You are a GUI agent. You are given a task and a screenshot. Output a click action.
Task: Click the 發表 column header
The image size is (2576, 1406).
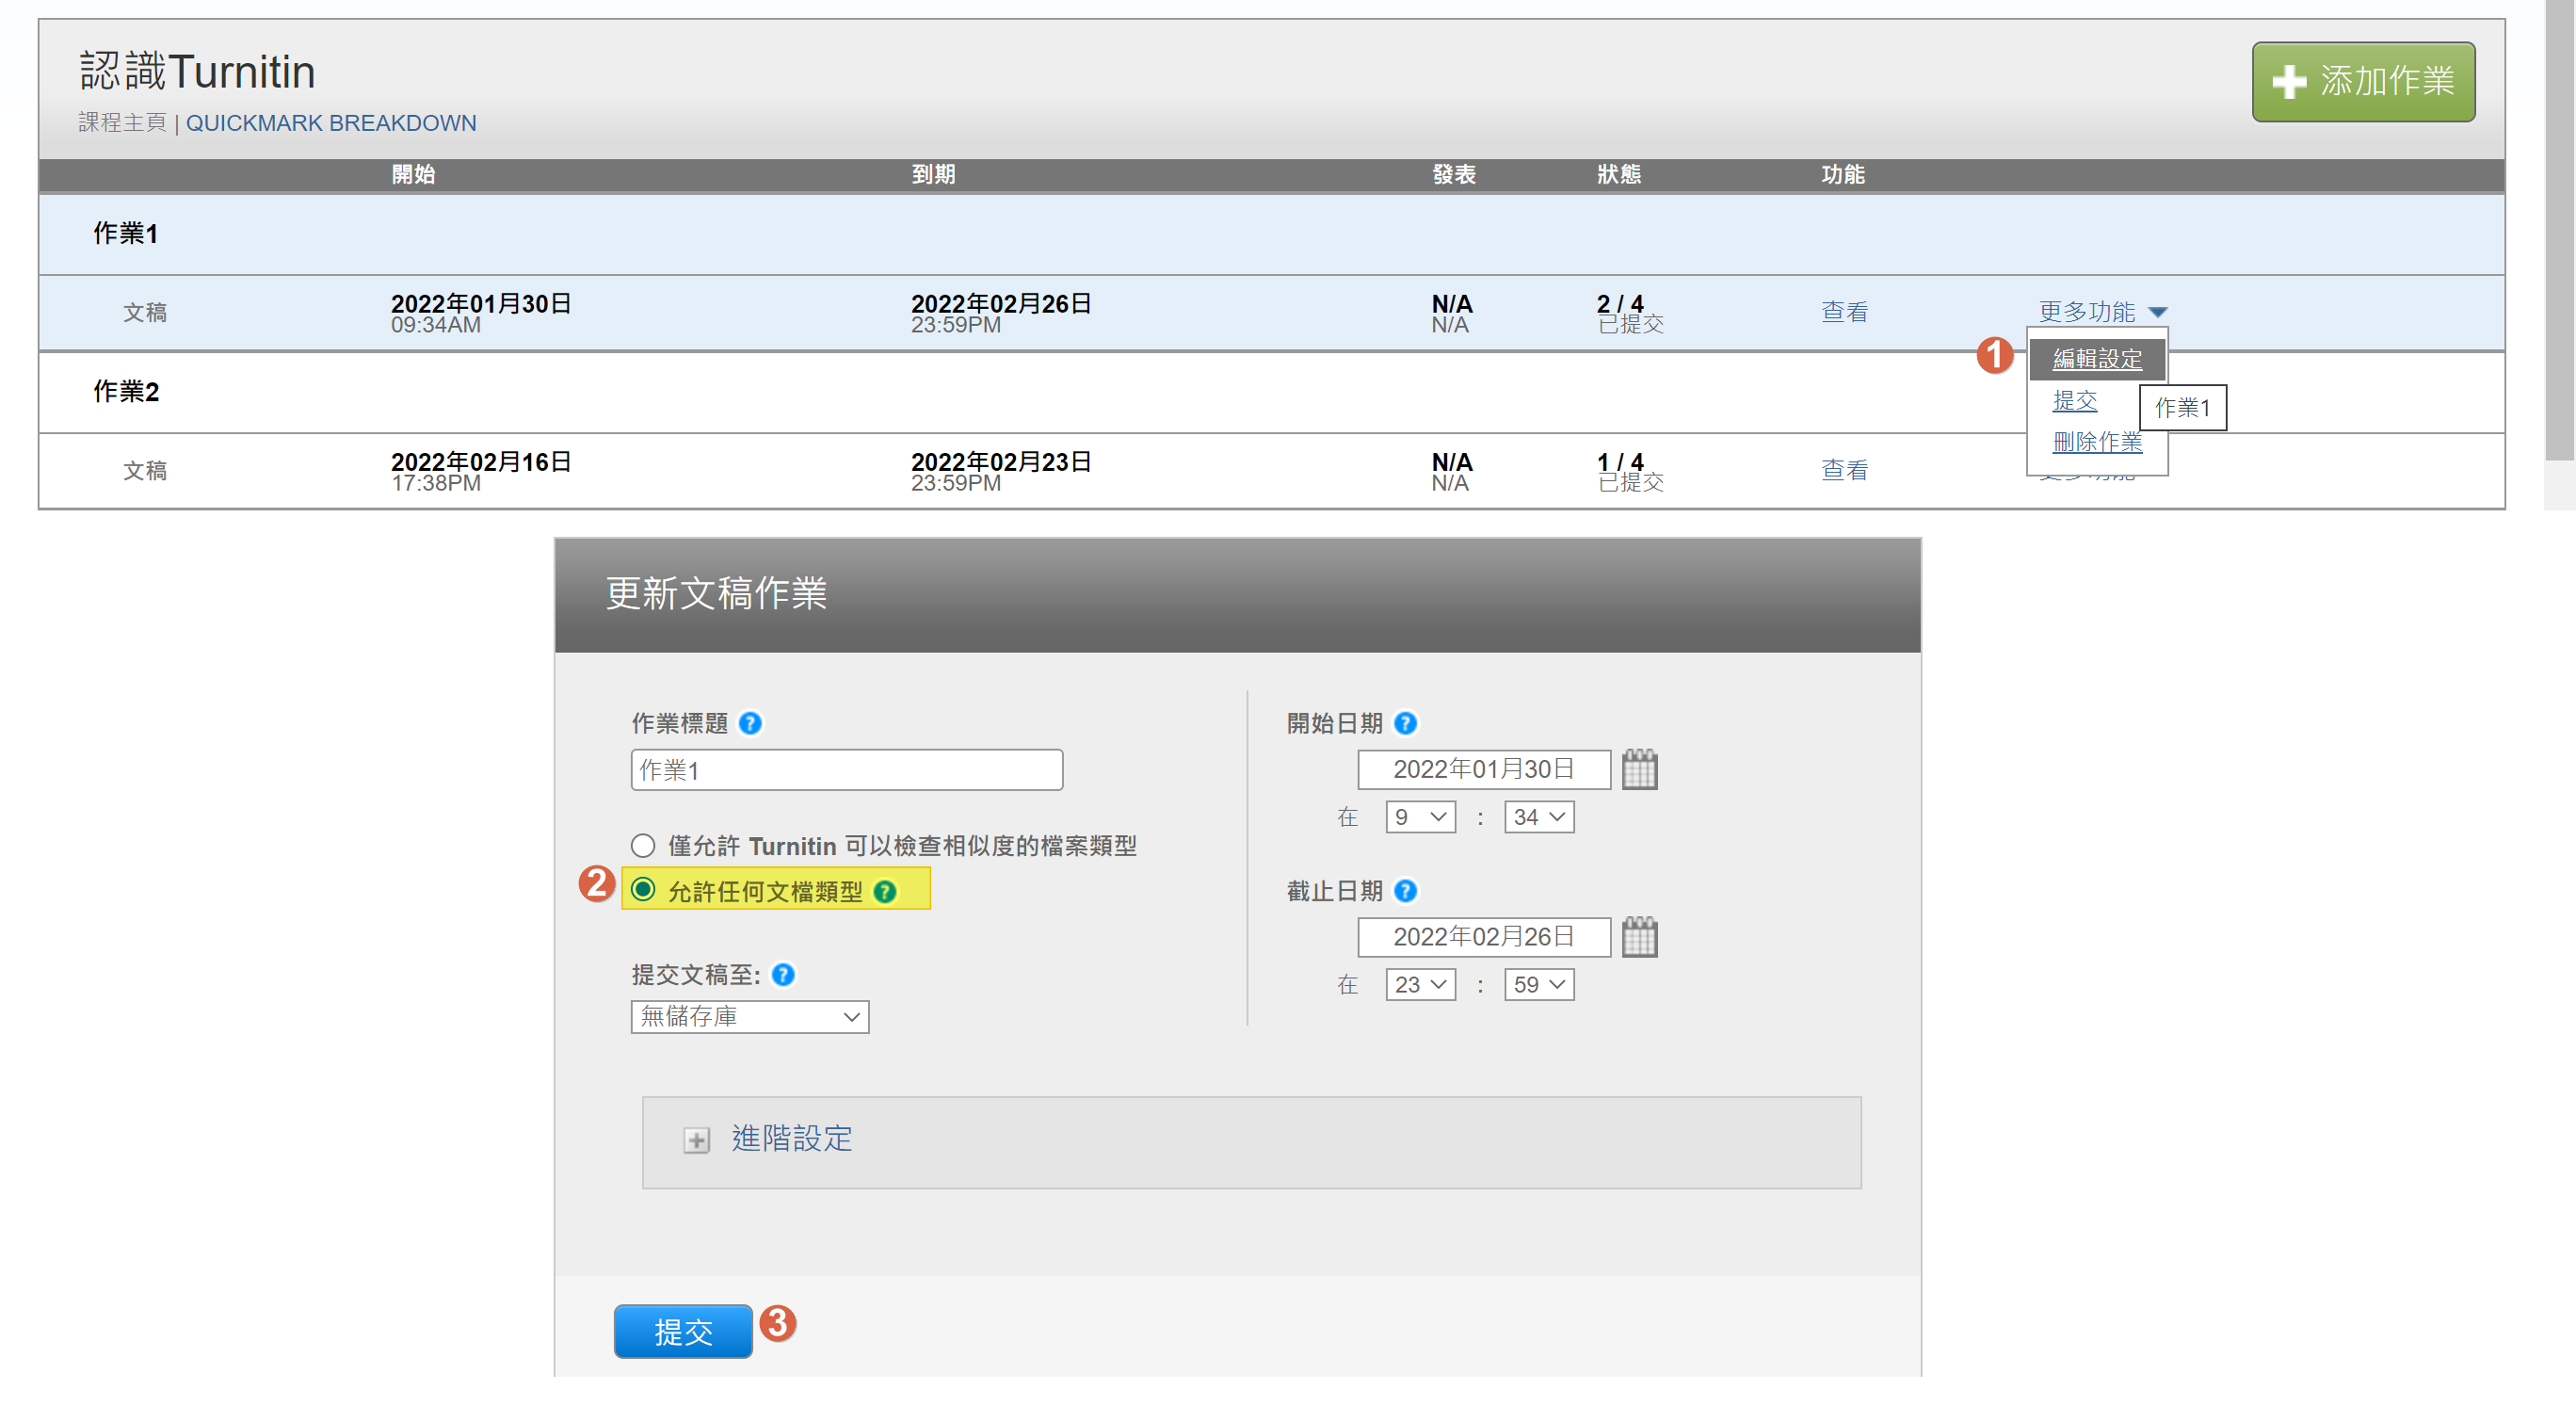click(1454, 175)
